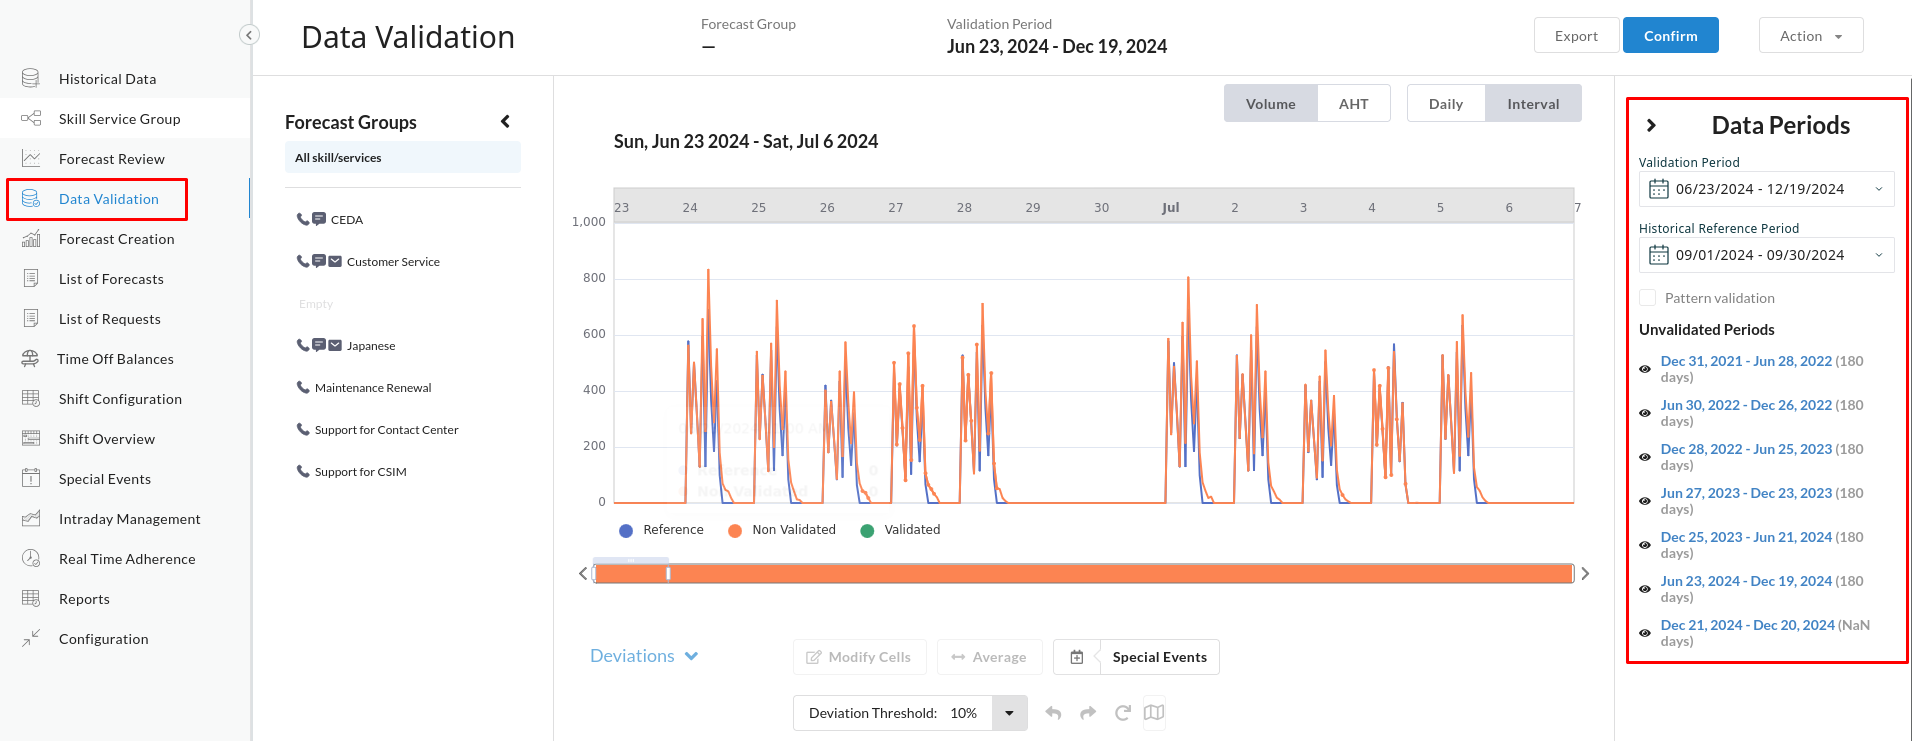This screenshot has width=1912, height=741.
Task: Open the Dec 28, 2022 - Jun 25, 2023 period link
Action: (x=1746, y=449)
